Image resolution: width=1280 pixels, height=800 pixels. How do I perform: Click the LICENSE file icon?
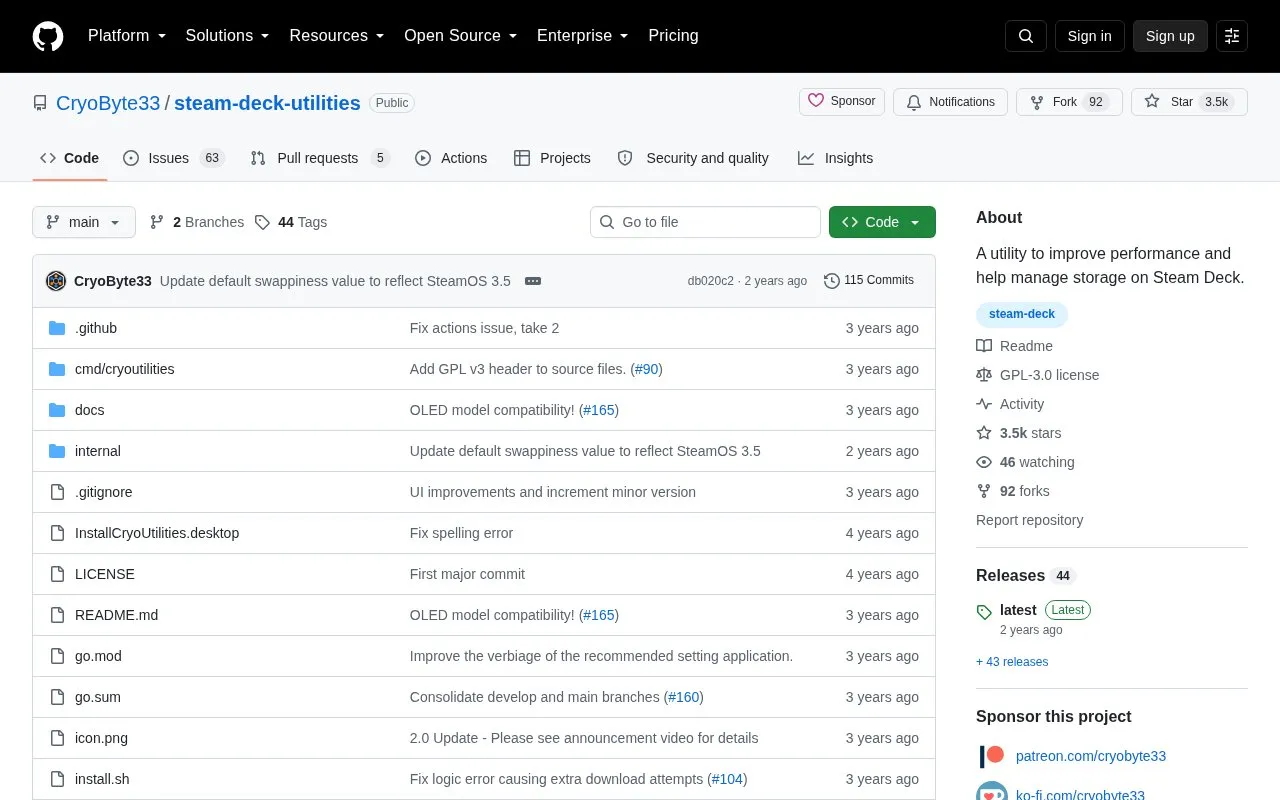(57, 574)
